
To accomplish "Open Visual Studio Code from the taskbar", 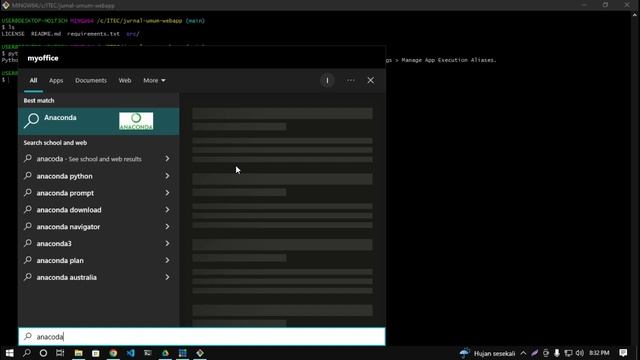I will pos(131,353).
